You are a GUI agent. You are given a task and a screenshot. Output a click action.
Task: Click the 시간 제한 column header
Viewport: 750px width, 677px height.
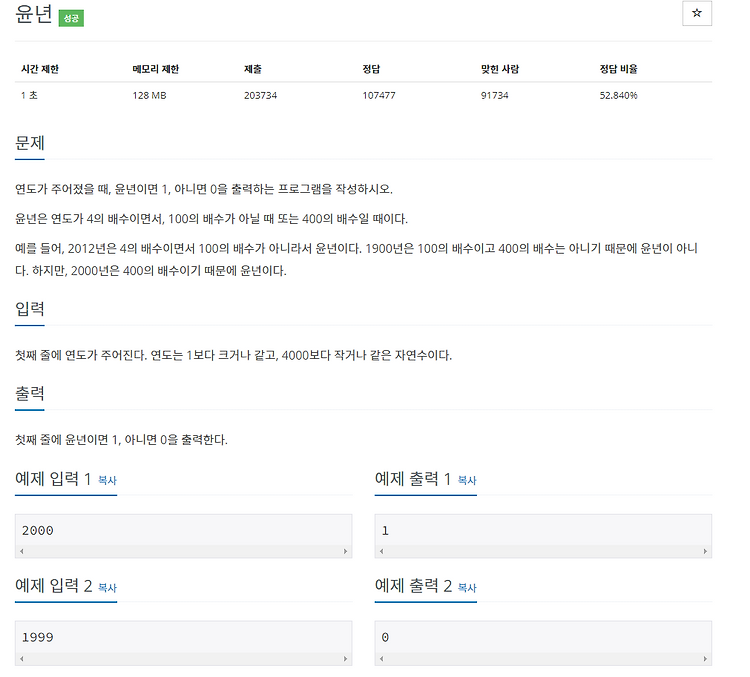coord(40,69)
